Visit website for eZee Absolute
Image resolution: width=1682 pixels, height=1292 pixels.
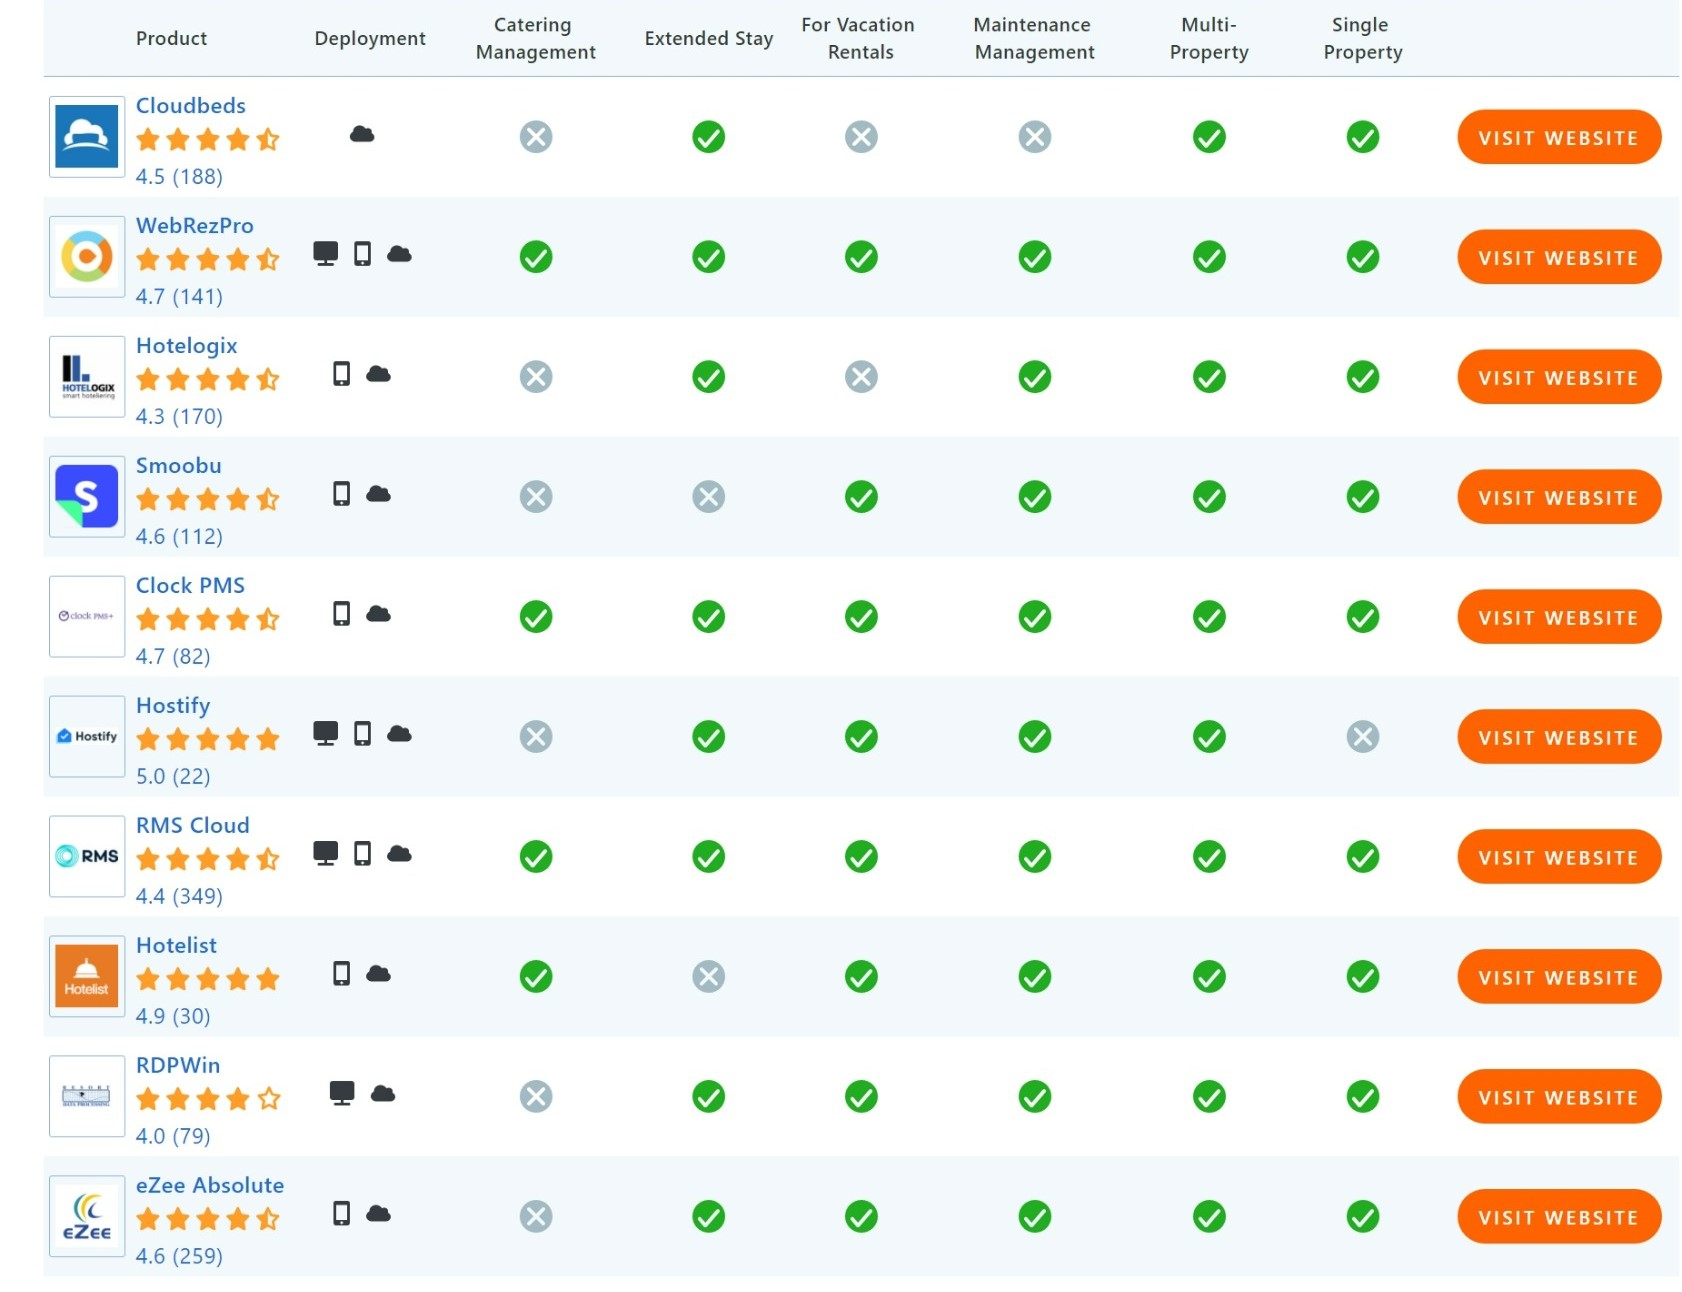(x=1558, y=1217)
